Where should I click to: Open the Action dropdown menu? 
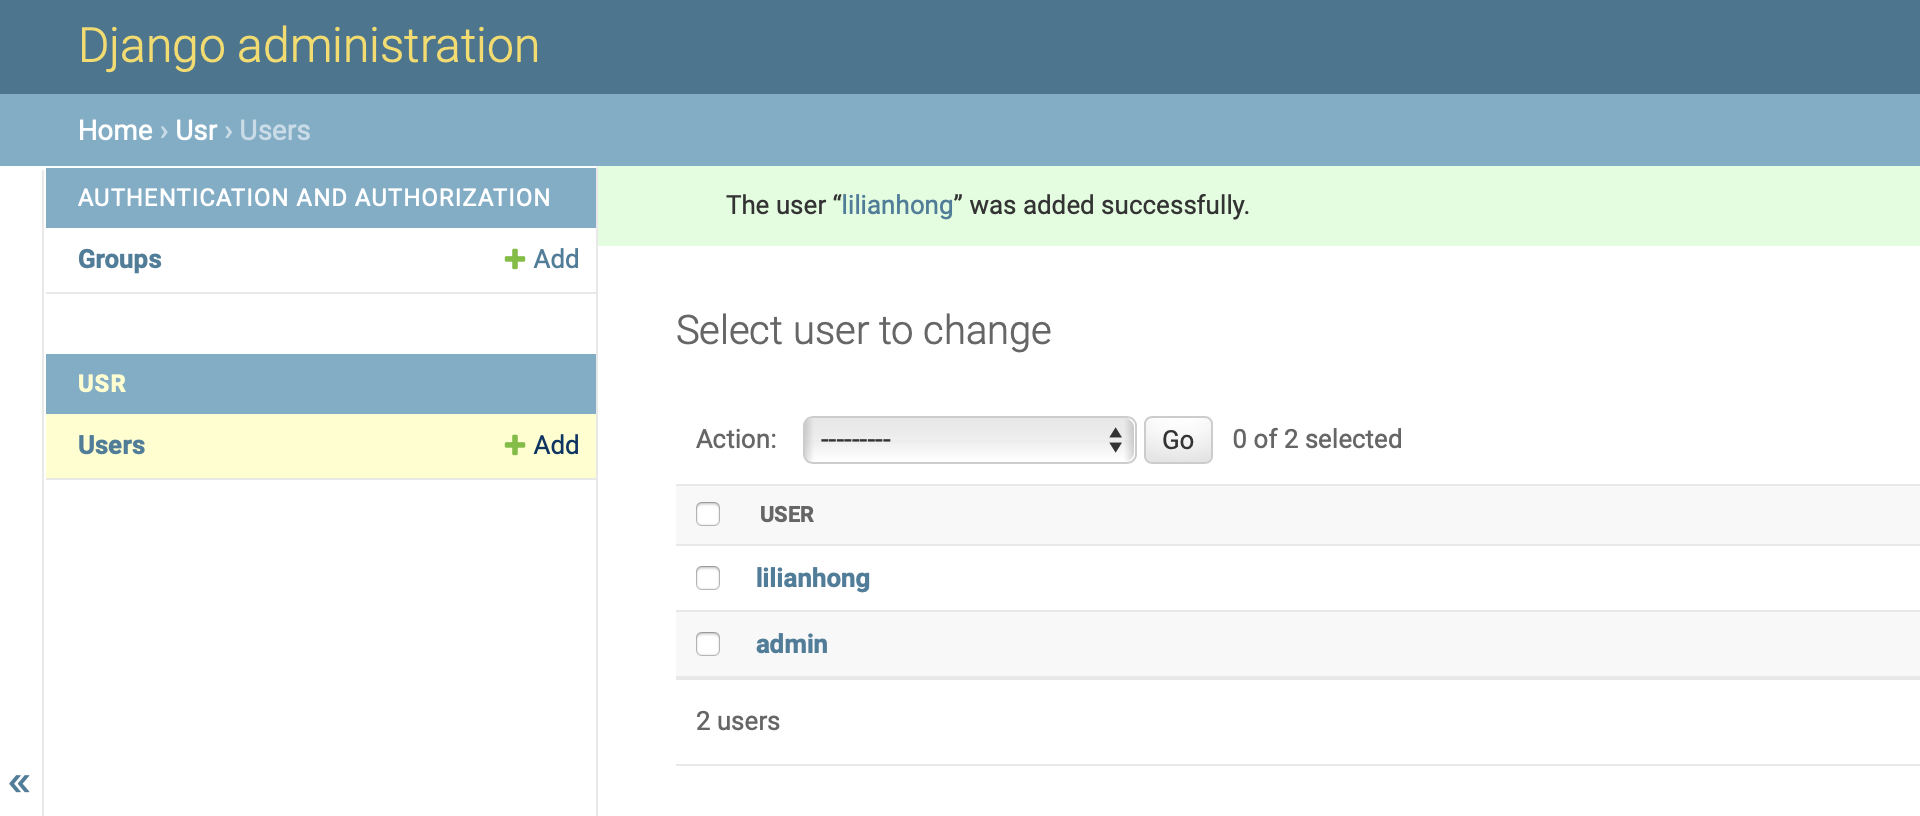[x=968, y=440]
